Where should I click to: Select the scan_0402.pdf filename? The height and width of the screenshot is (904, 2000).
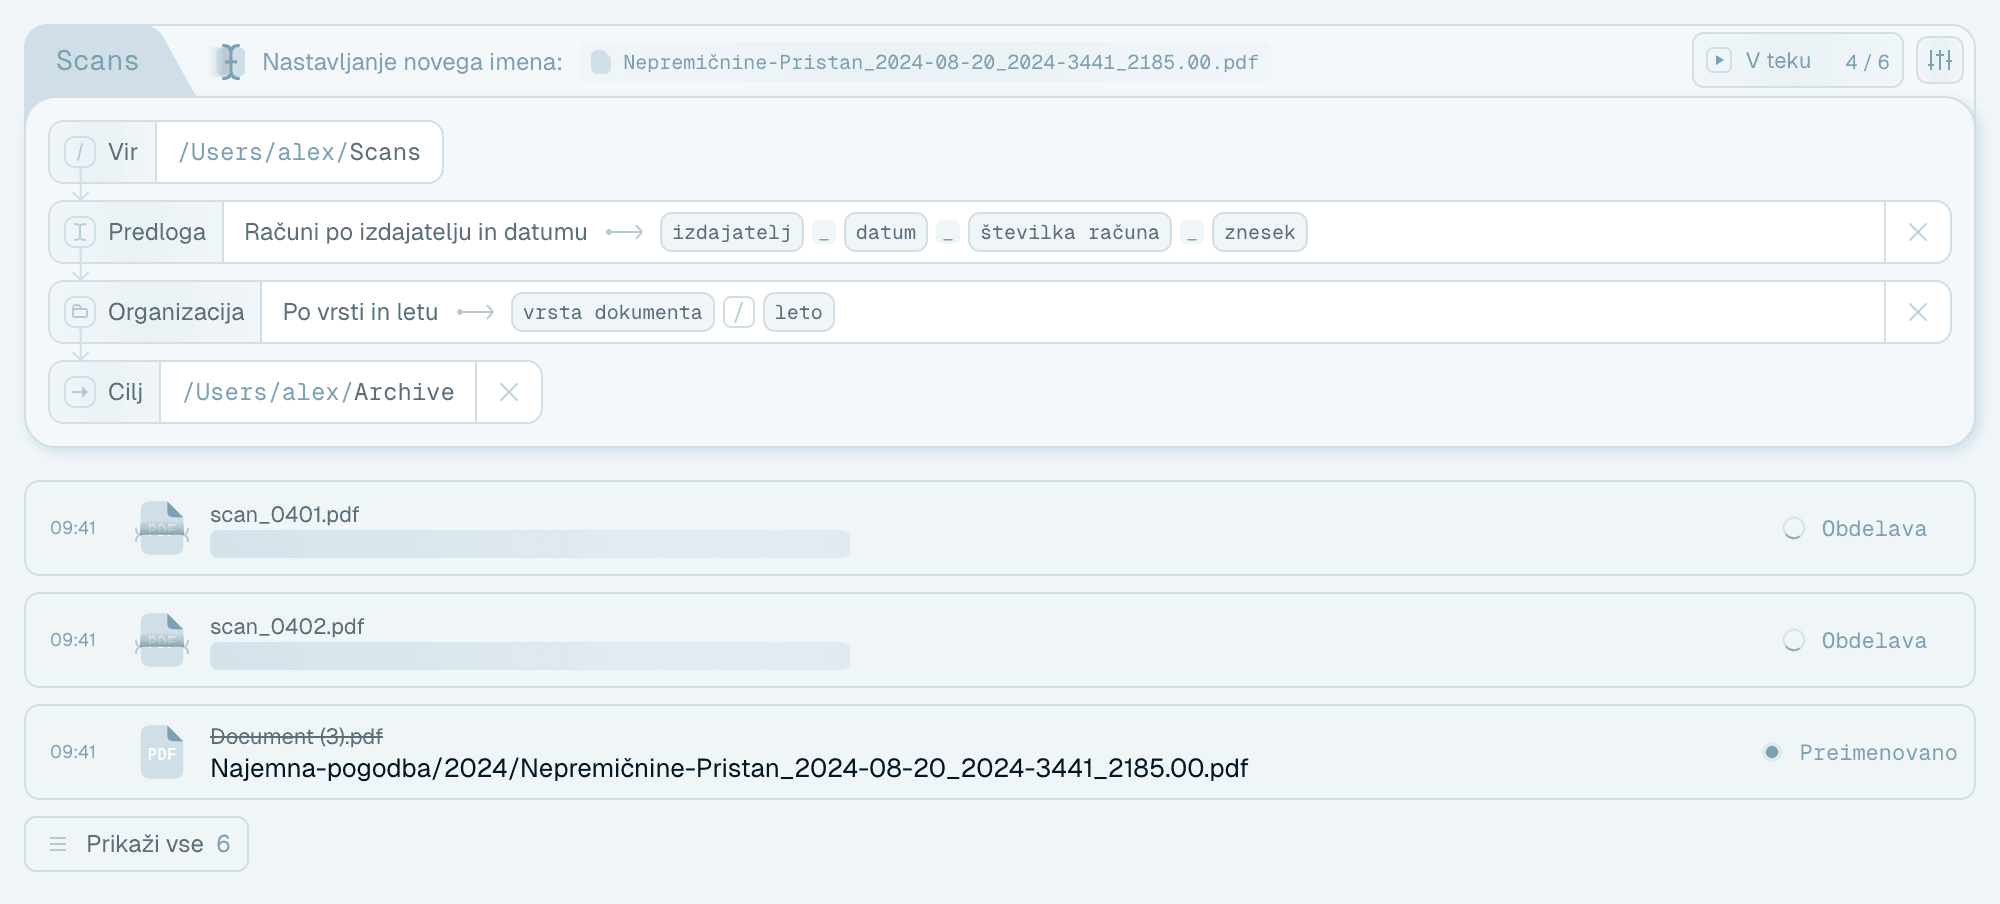(x=287, y=626)
